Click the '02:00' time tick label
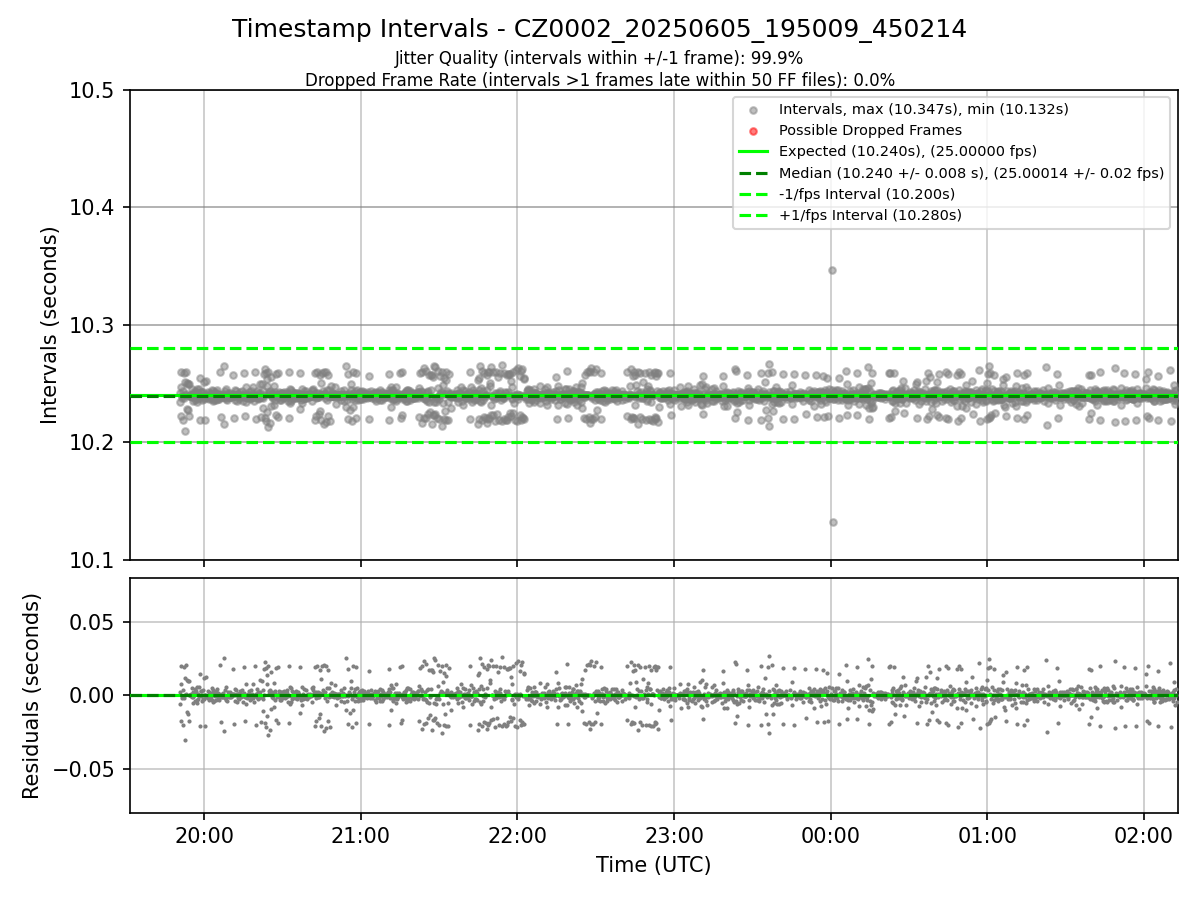The image size is (1200, 900). pyautogui.click(x=1144, y=834)
